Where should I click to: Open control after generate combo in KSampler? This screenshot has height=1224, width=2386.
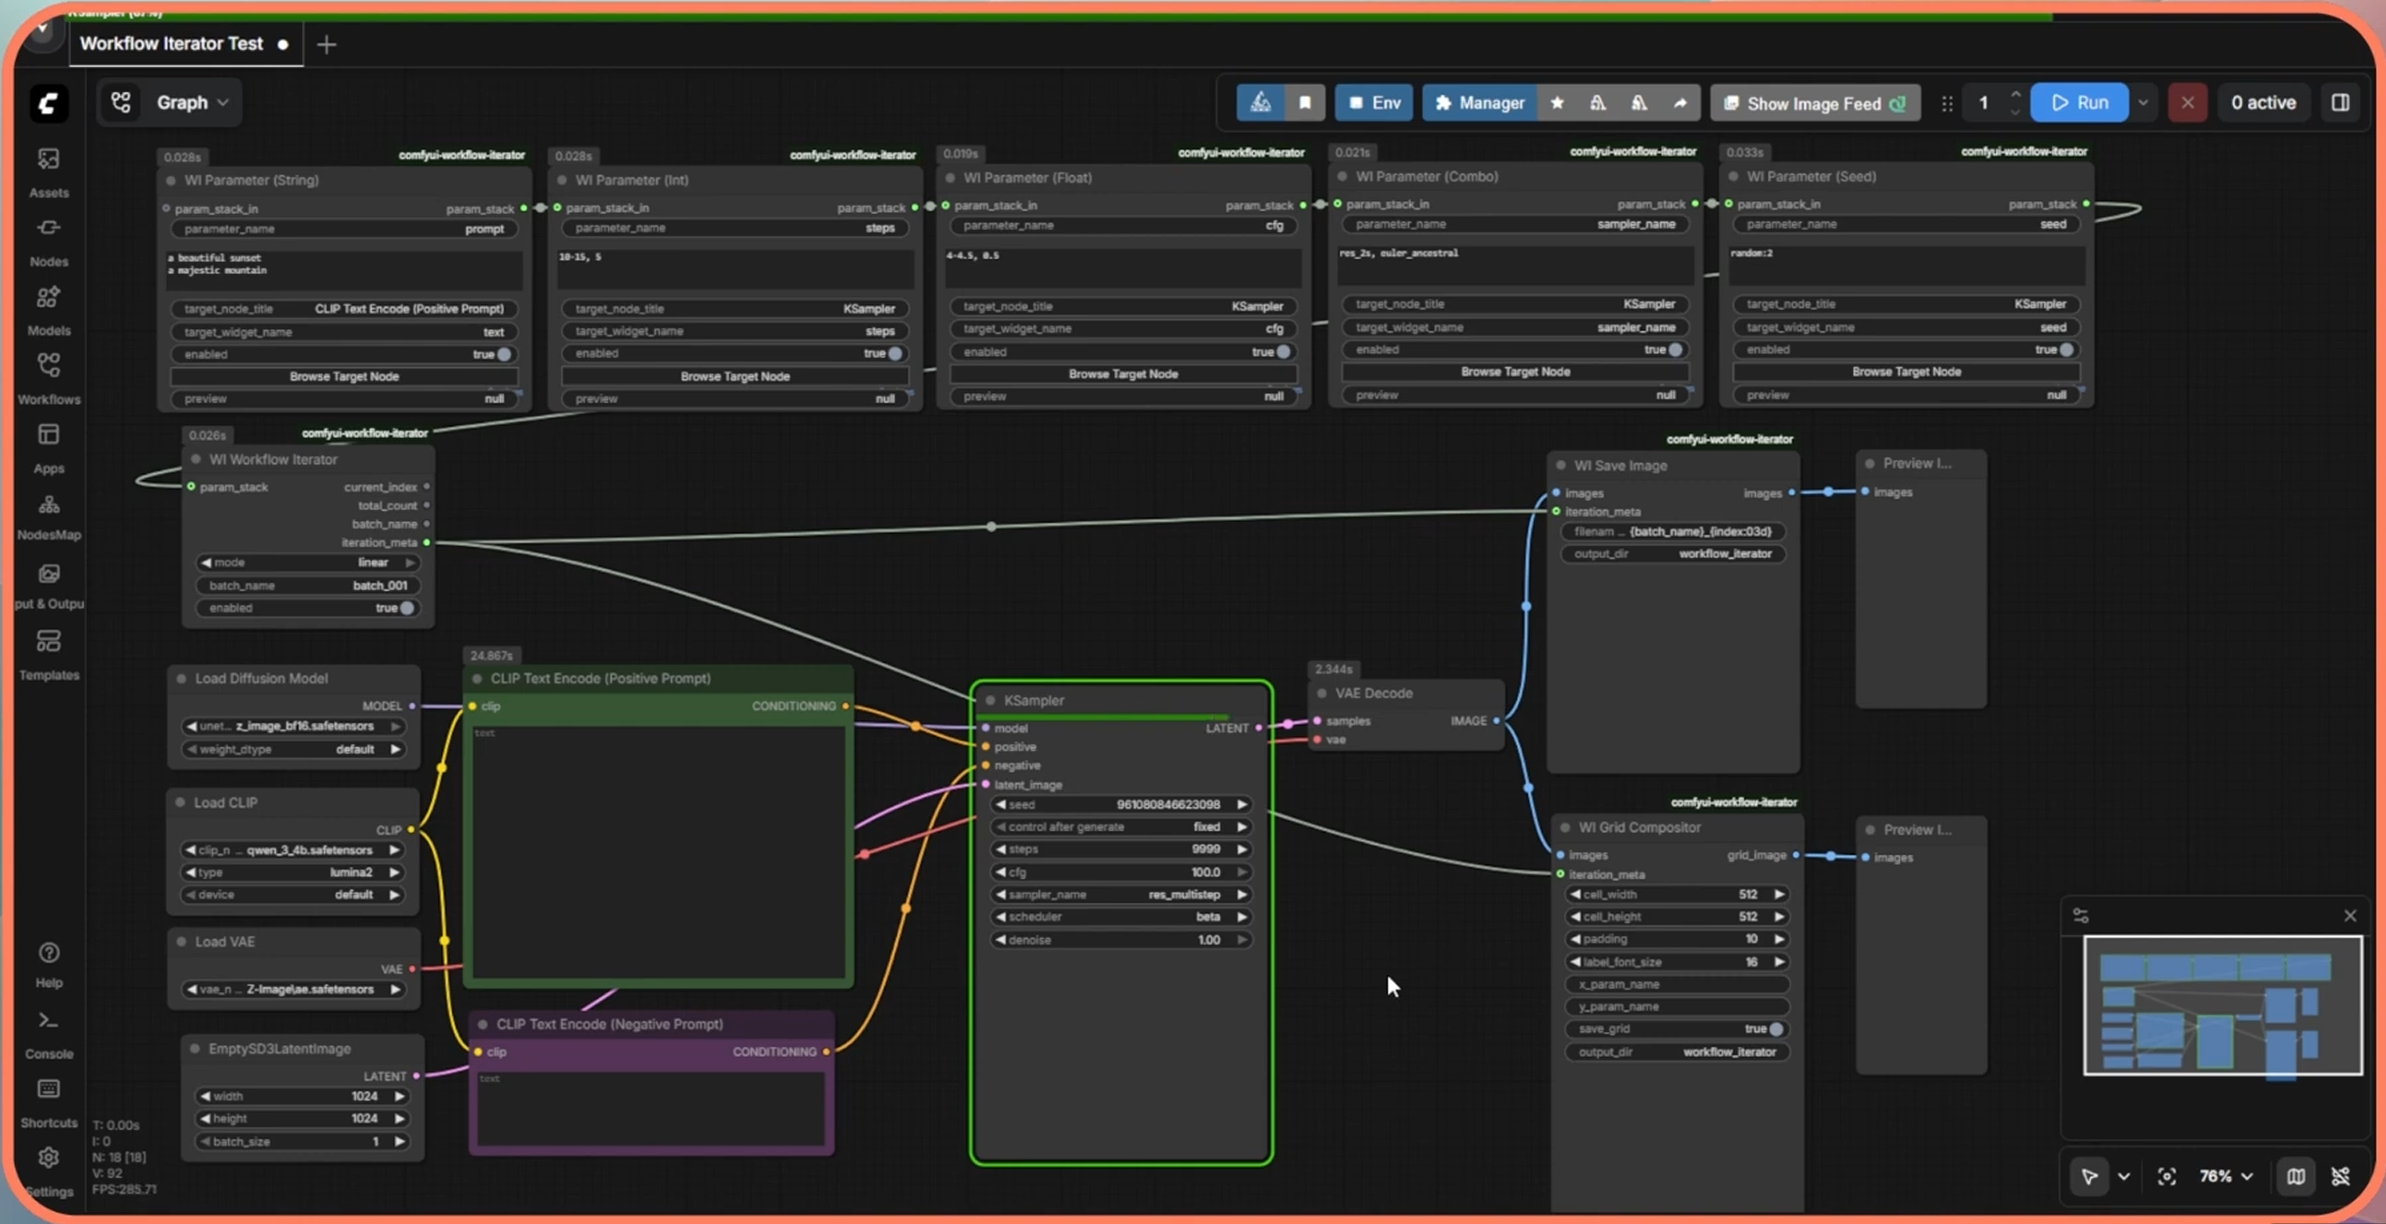pyautogui.click(x=1121, y=827)
